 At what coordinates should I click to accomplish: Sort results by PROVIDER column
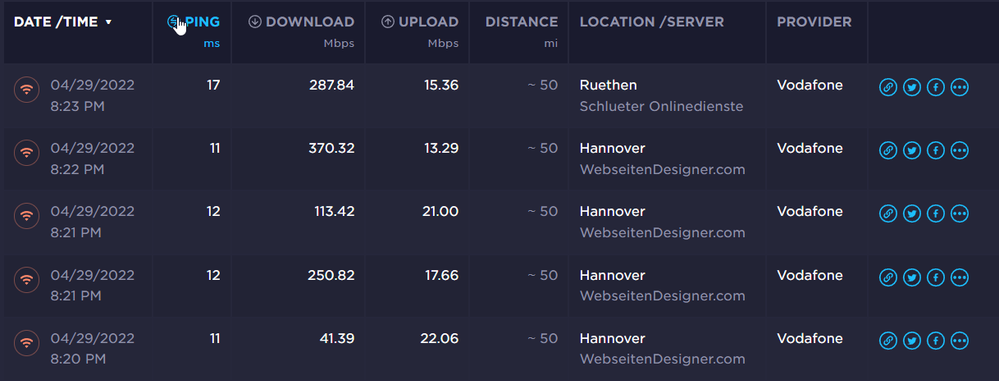[x=814, y=22]
